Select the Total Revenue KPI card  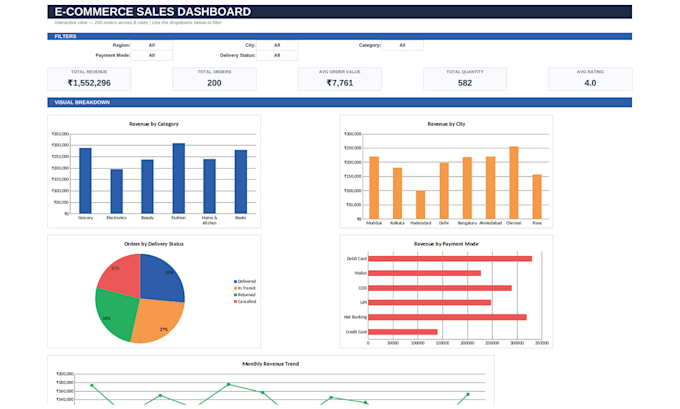[89, 79]
